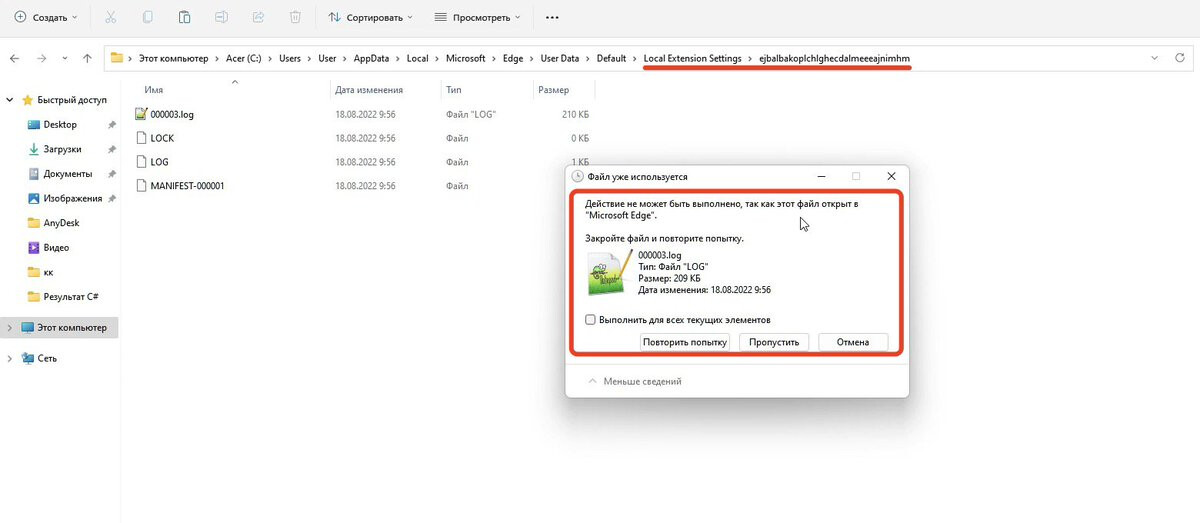1200x523 pixels.
Task: Navigate to Local Extension Settings breadcrumb
Action: pyautogui.click(x=693, y=59)
